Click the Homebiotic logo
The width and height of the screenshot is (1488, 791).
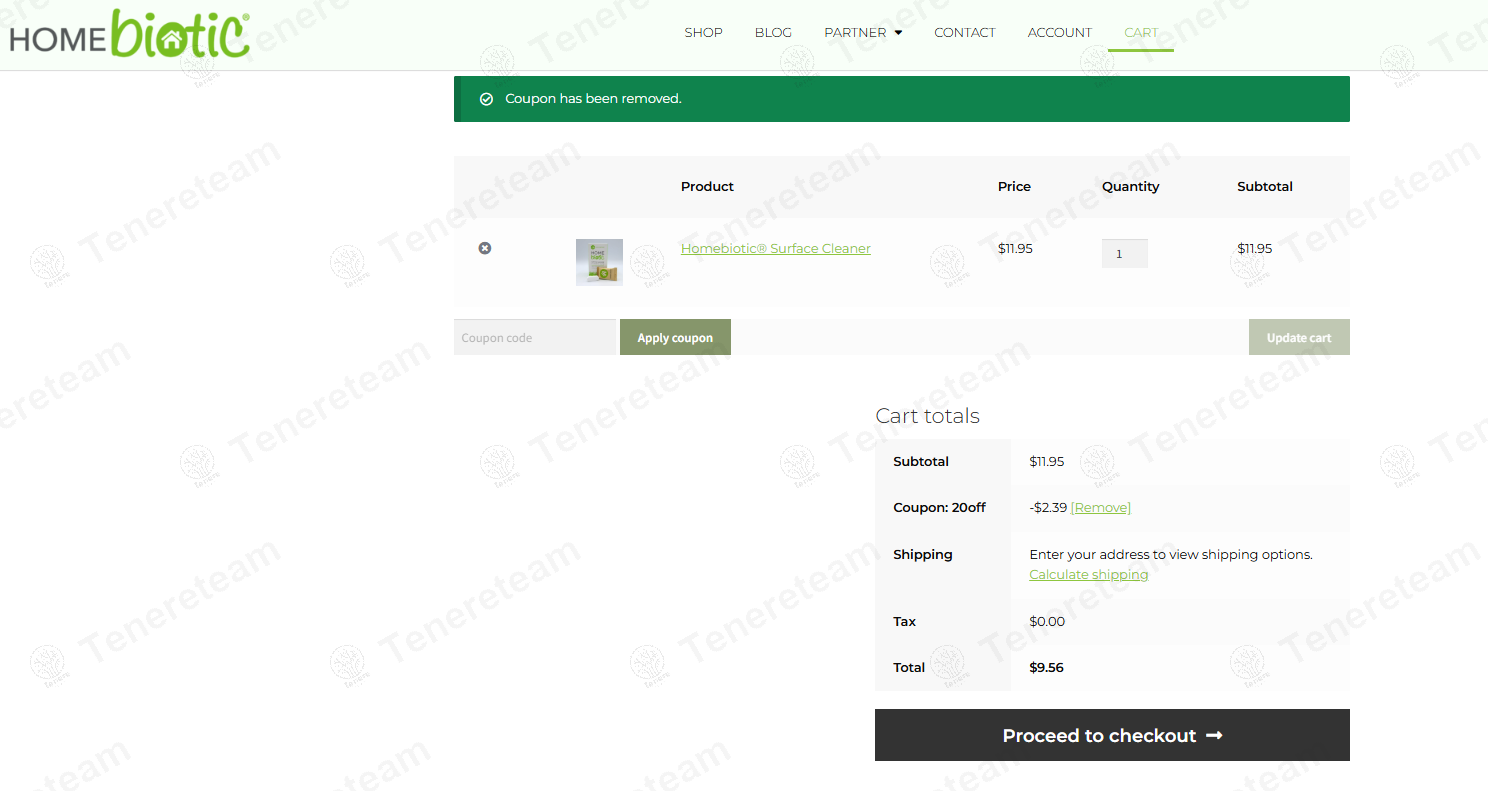pyautogui.click(x=130, y=34)
